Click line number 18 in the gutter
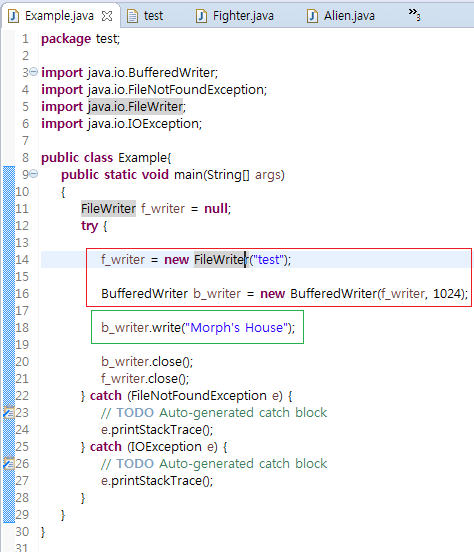 coord(22,327)
